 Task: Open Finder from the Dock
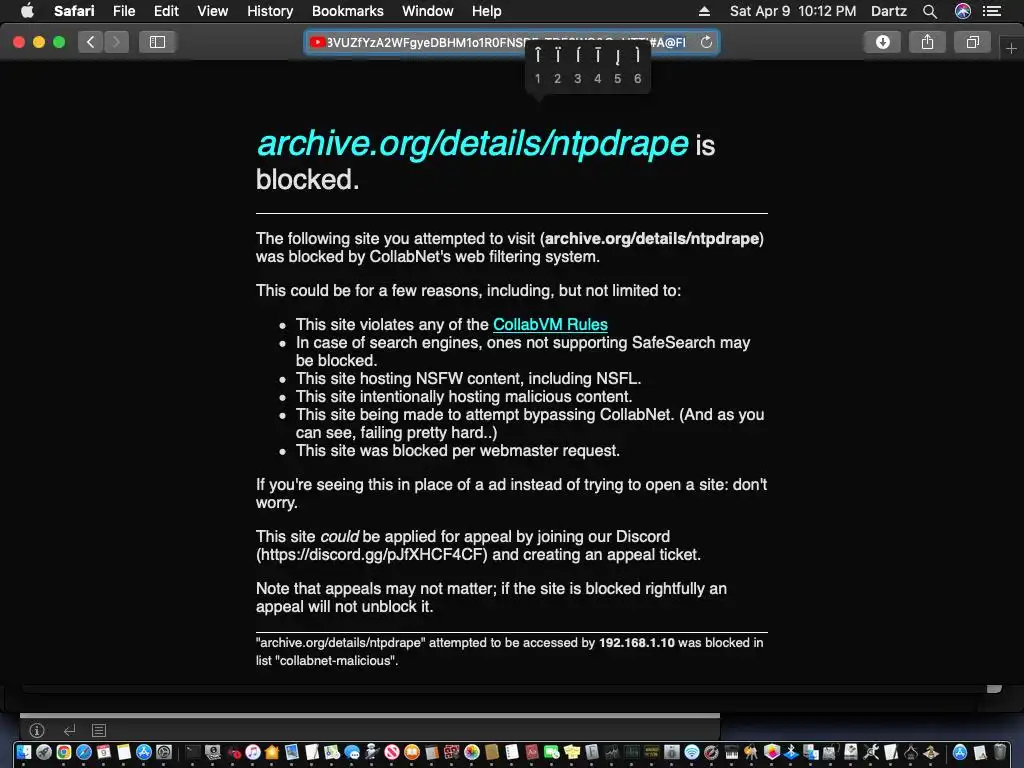tap(24, 752)
